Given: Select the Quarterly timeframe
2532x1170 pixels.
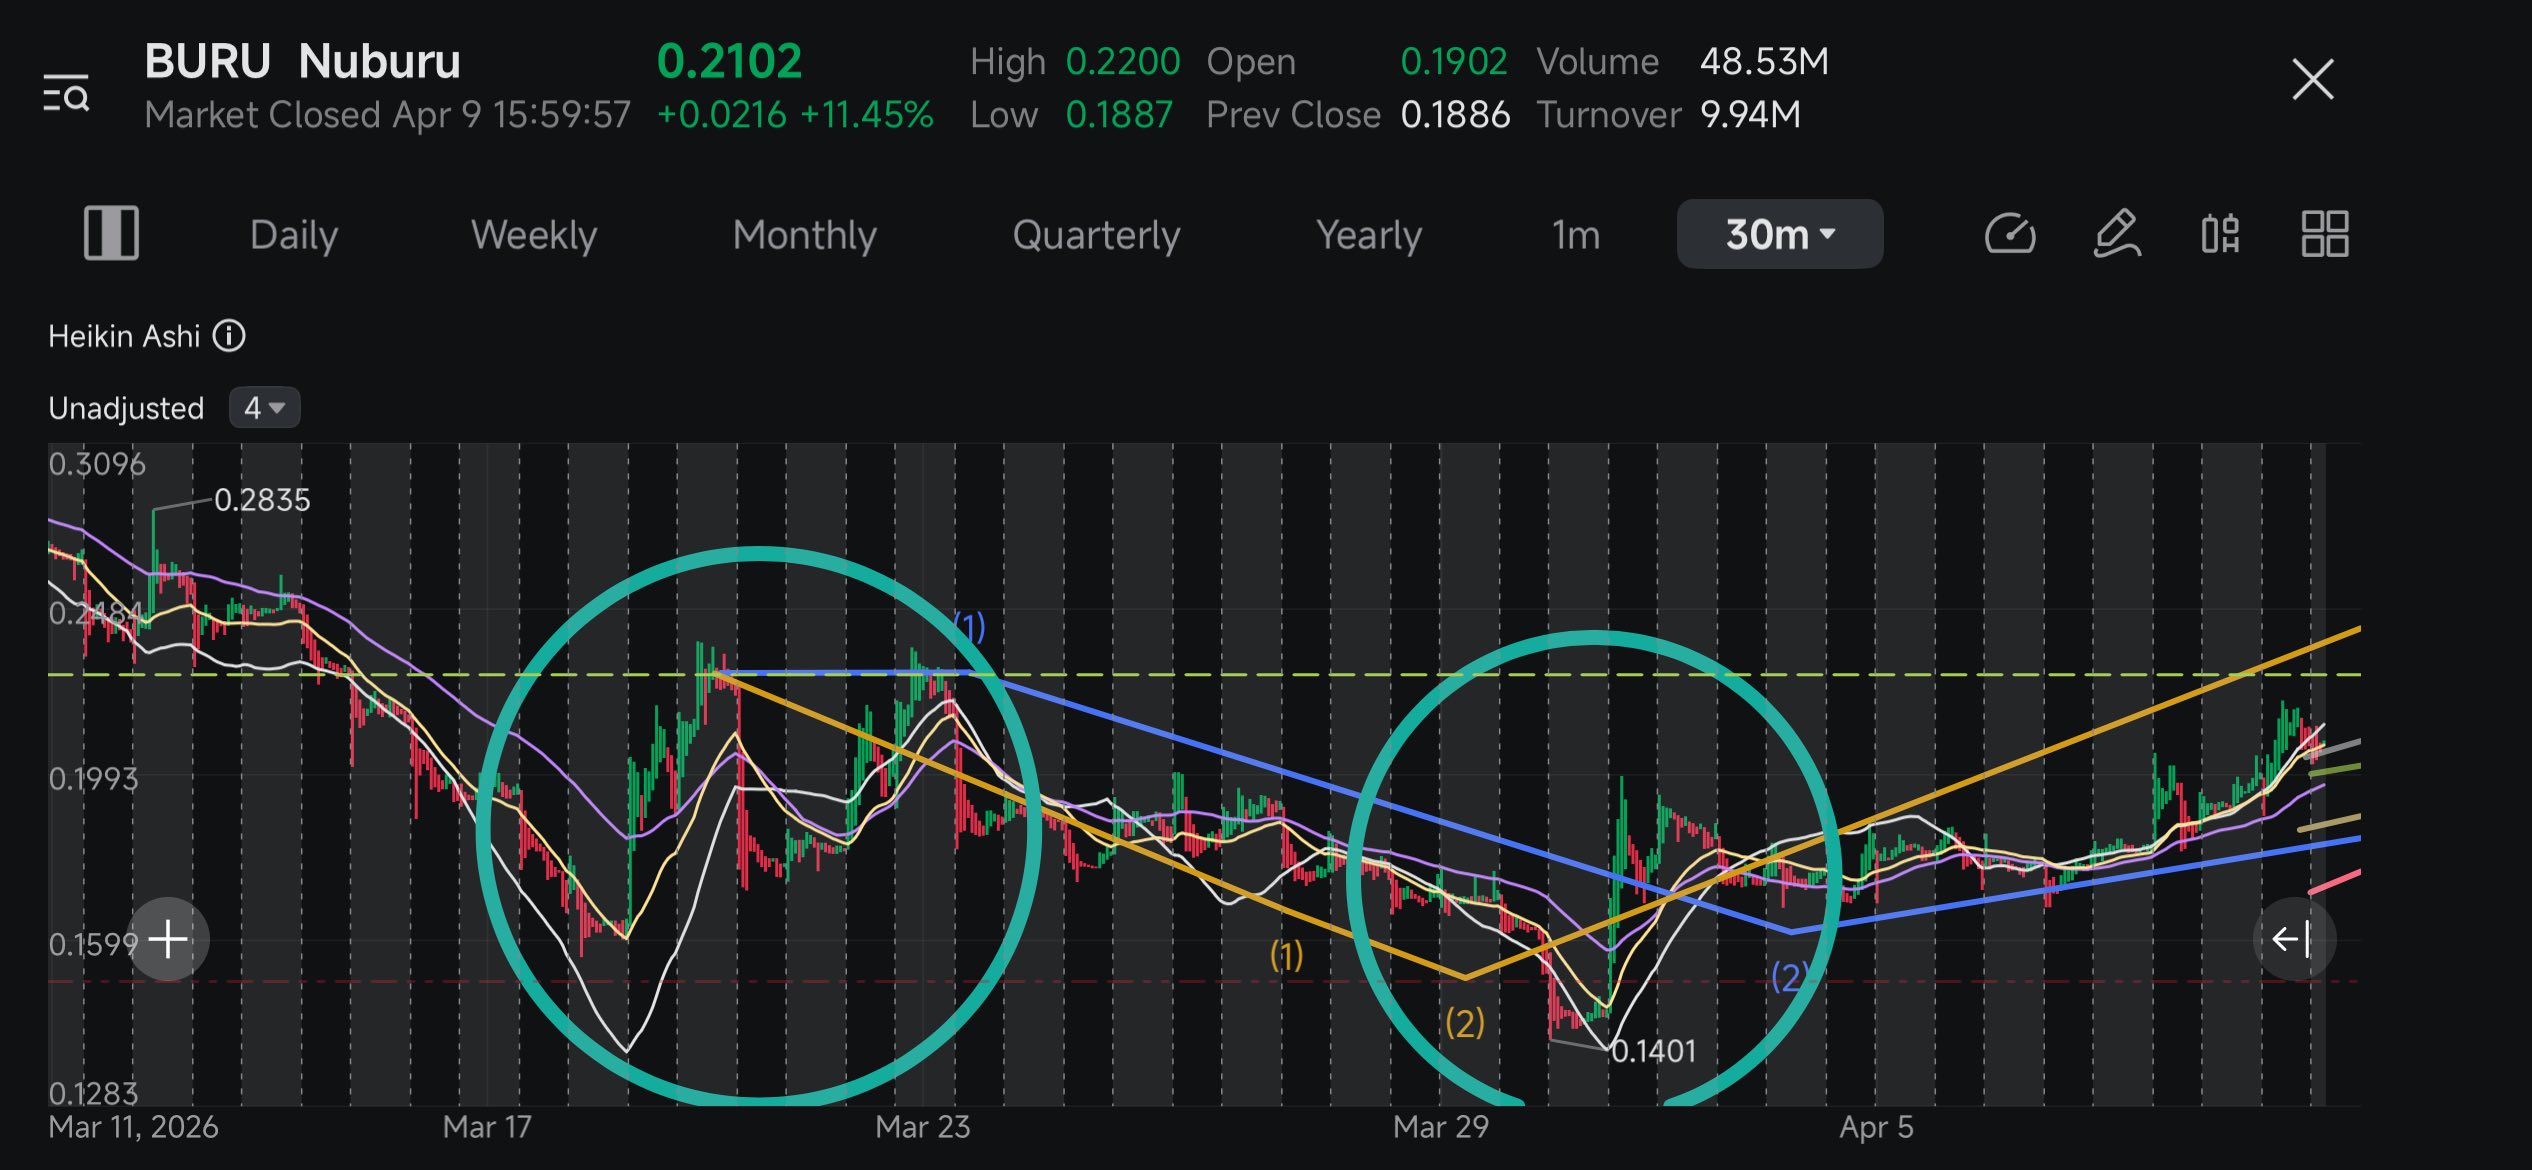Looking at the screenshot, I should point(1096,235).
